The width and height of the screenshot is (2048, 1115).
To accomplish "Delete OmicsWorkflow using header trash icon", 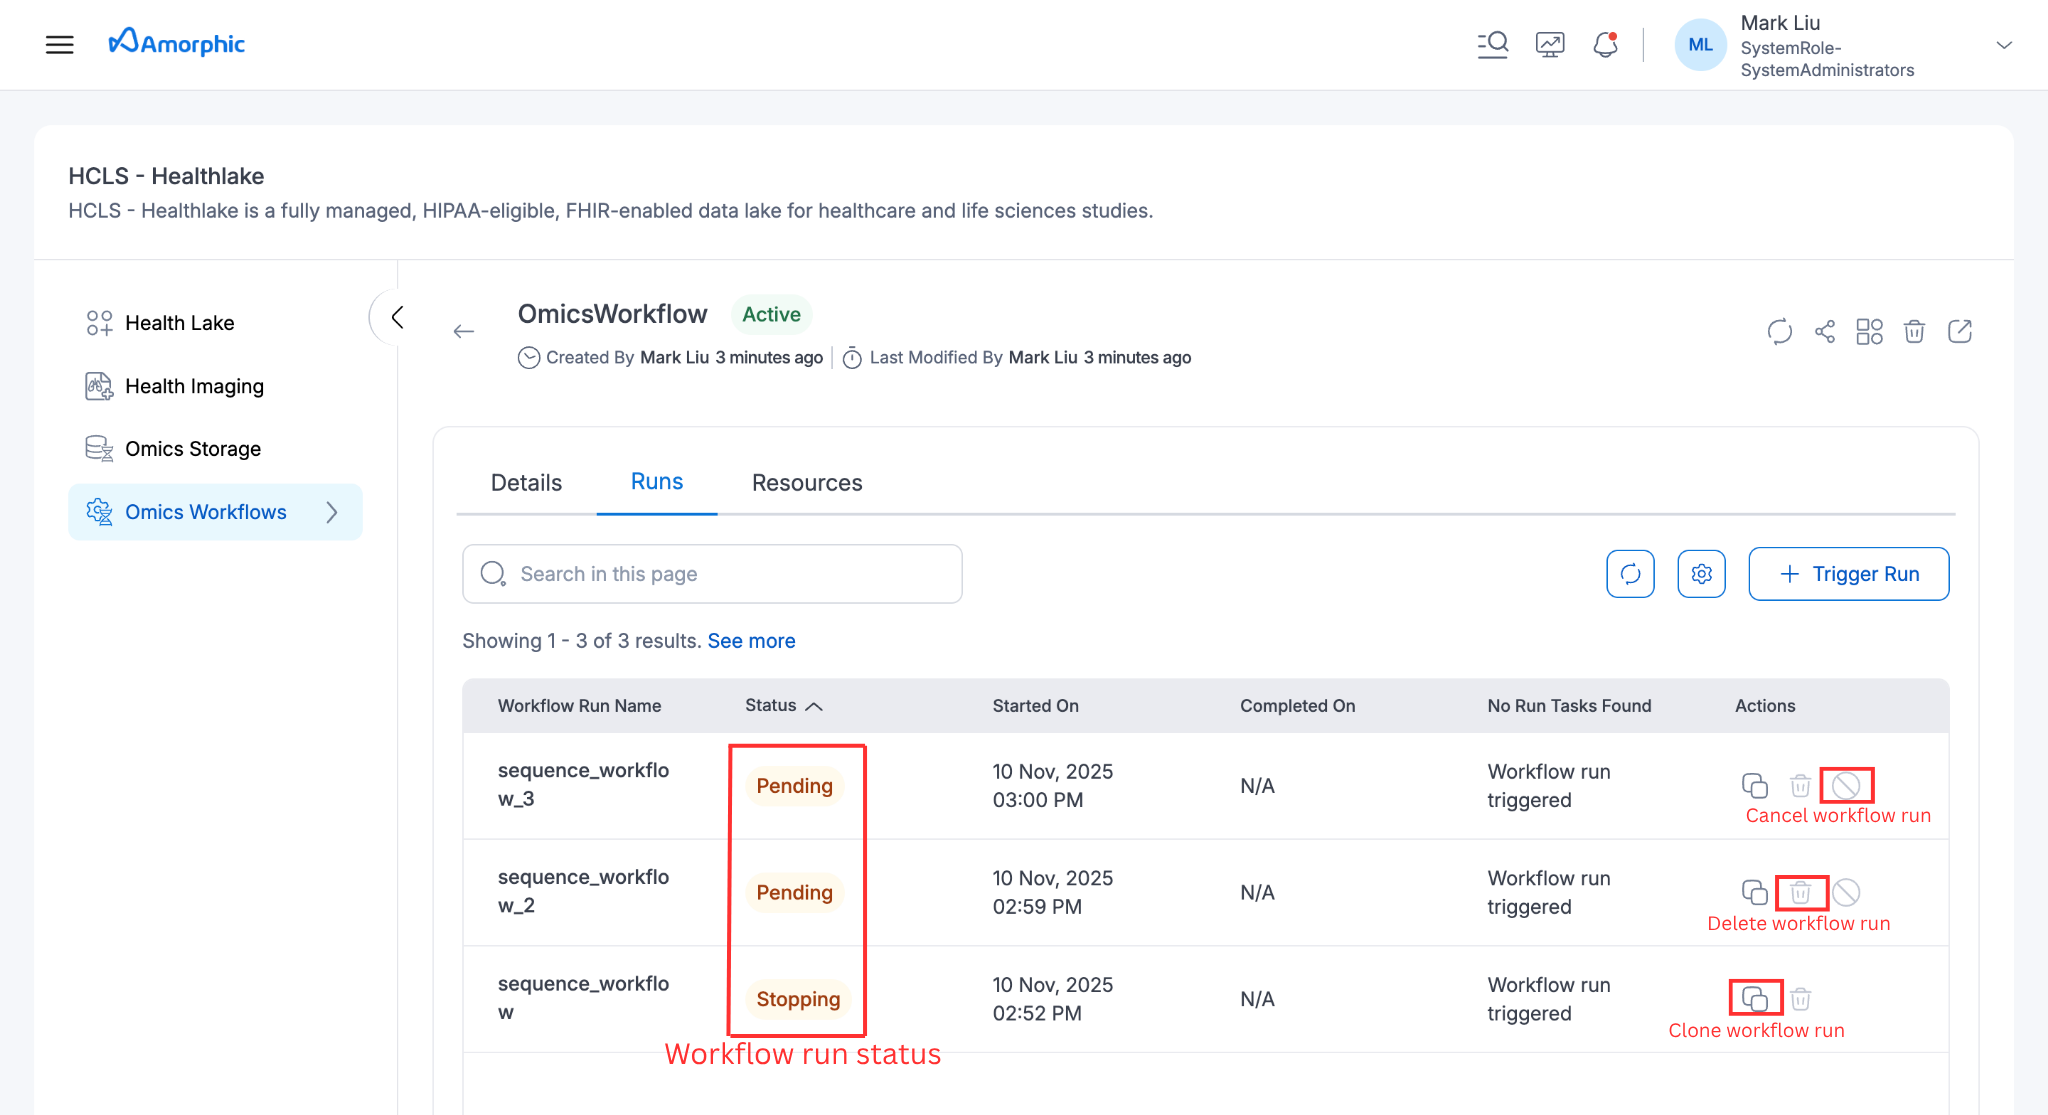I will tap(1914, 331).
